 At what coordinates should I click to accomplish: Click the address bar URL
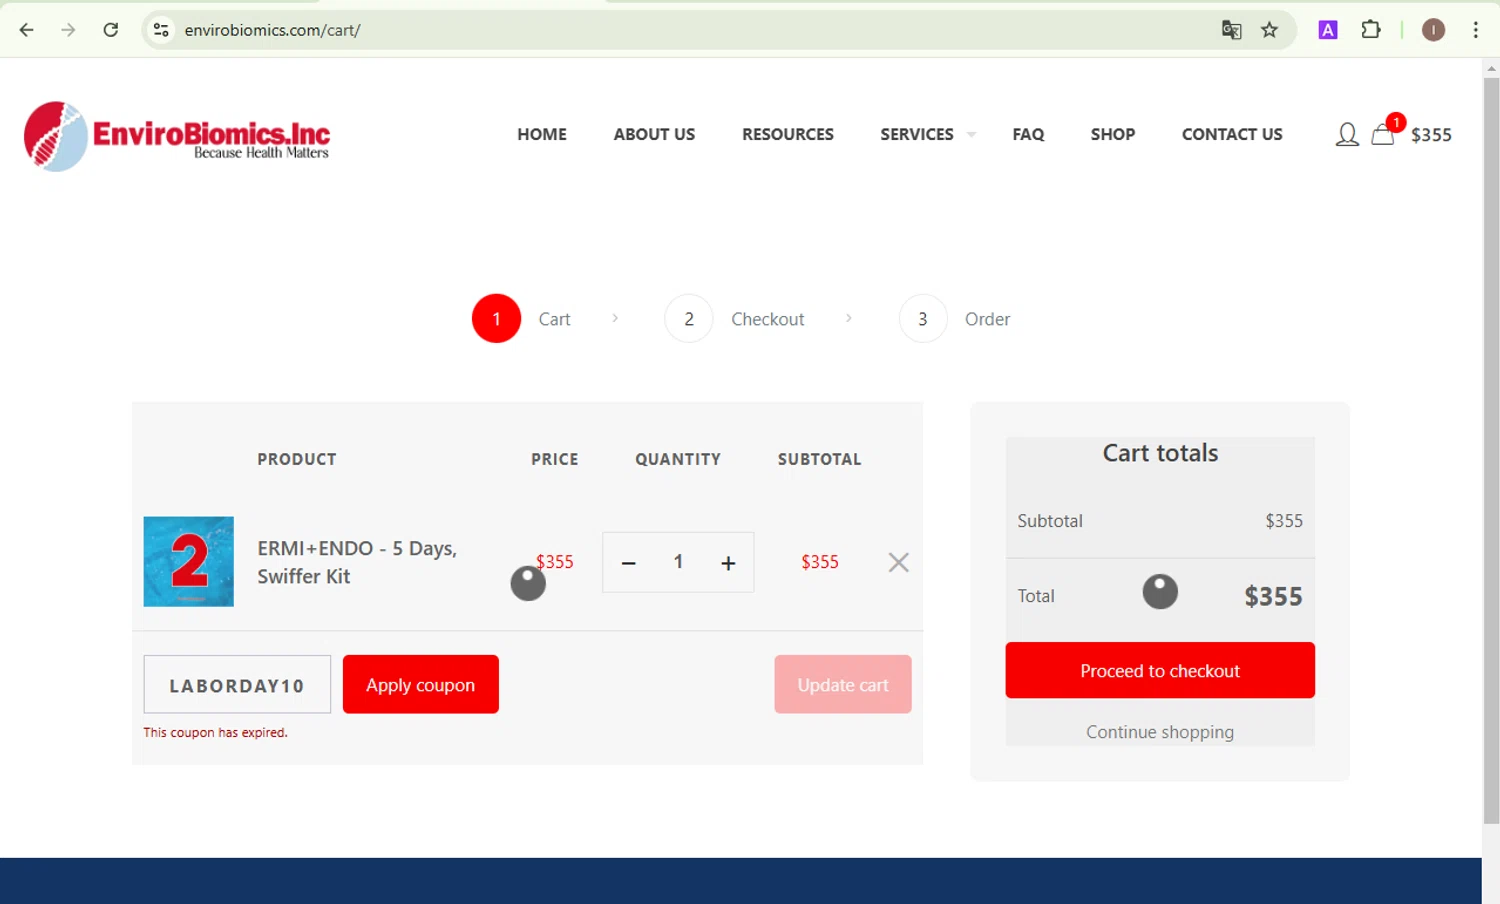click(x=272, y=30)
